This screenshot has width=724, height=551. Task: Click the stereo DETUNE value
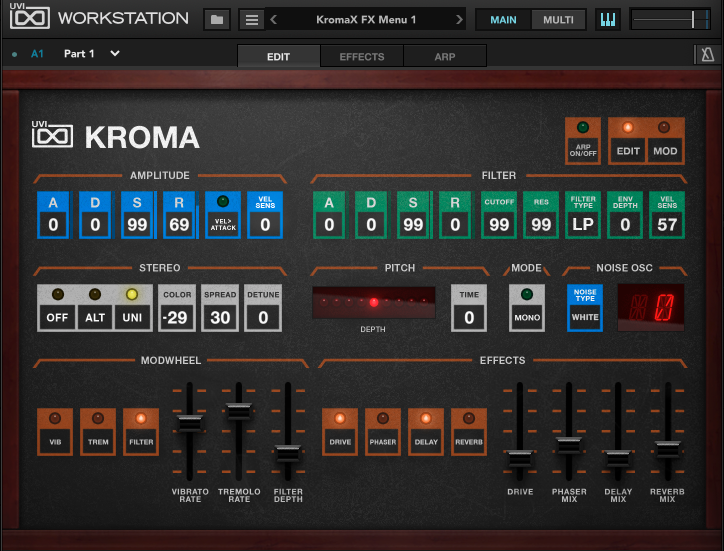click(263, 317)
